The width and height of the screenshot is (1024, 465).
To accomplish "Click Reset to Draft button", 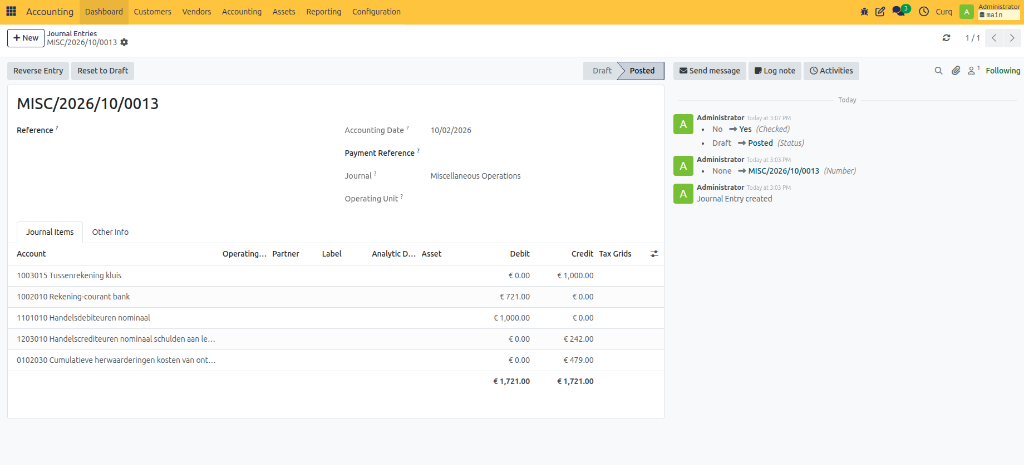I will [103, 71].
